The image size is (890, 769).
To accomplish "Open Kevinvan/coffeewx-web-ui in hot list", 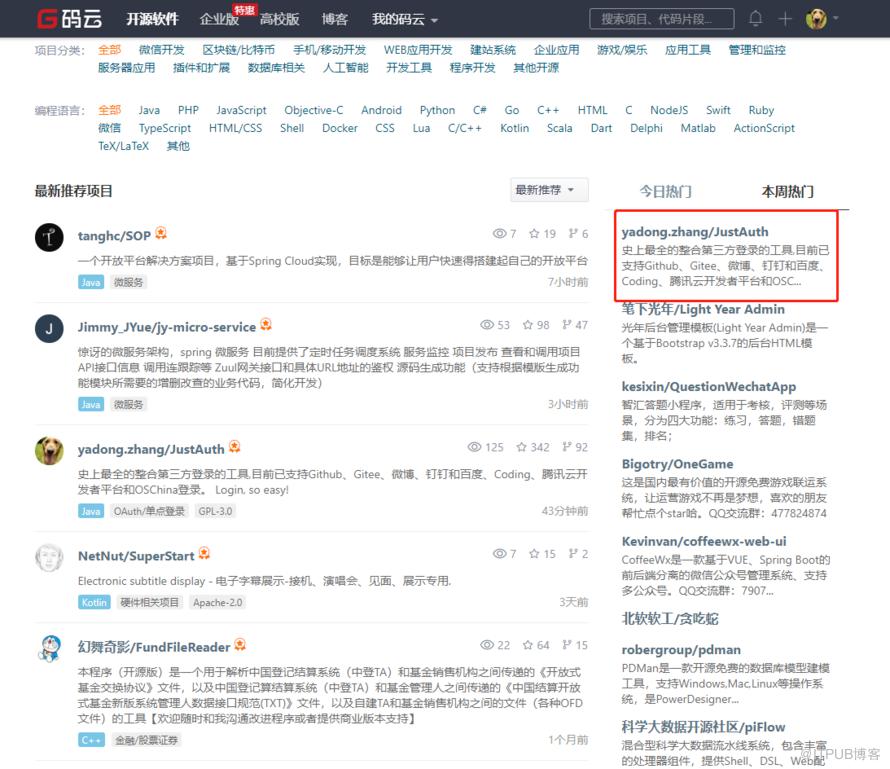I will pos(704,541).
